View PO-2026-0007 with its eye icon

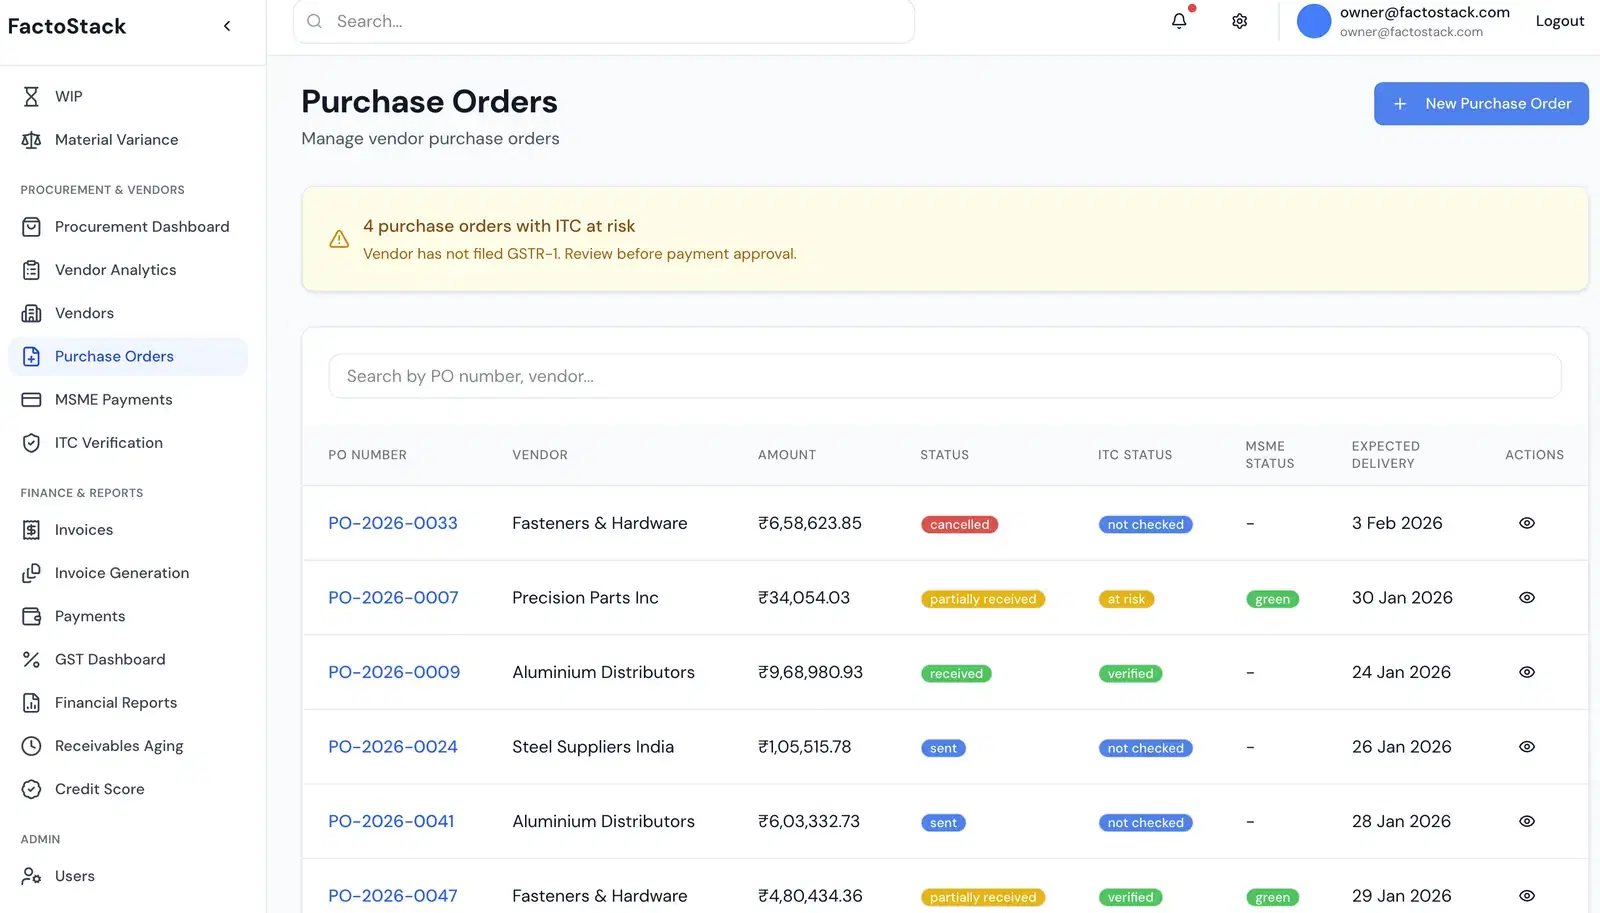click(1527, 598)
